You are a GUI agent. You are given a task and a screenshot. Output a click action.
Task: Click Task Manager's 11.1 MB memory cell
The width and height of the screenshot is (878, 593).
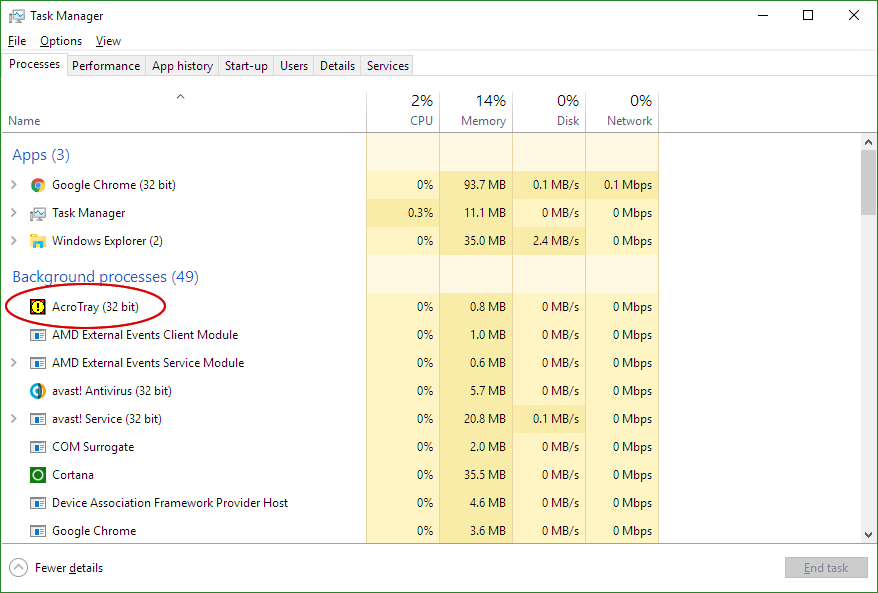pos(476,213)
